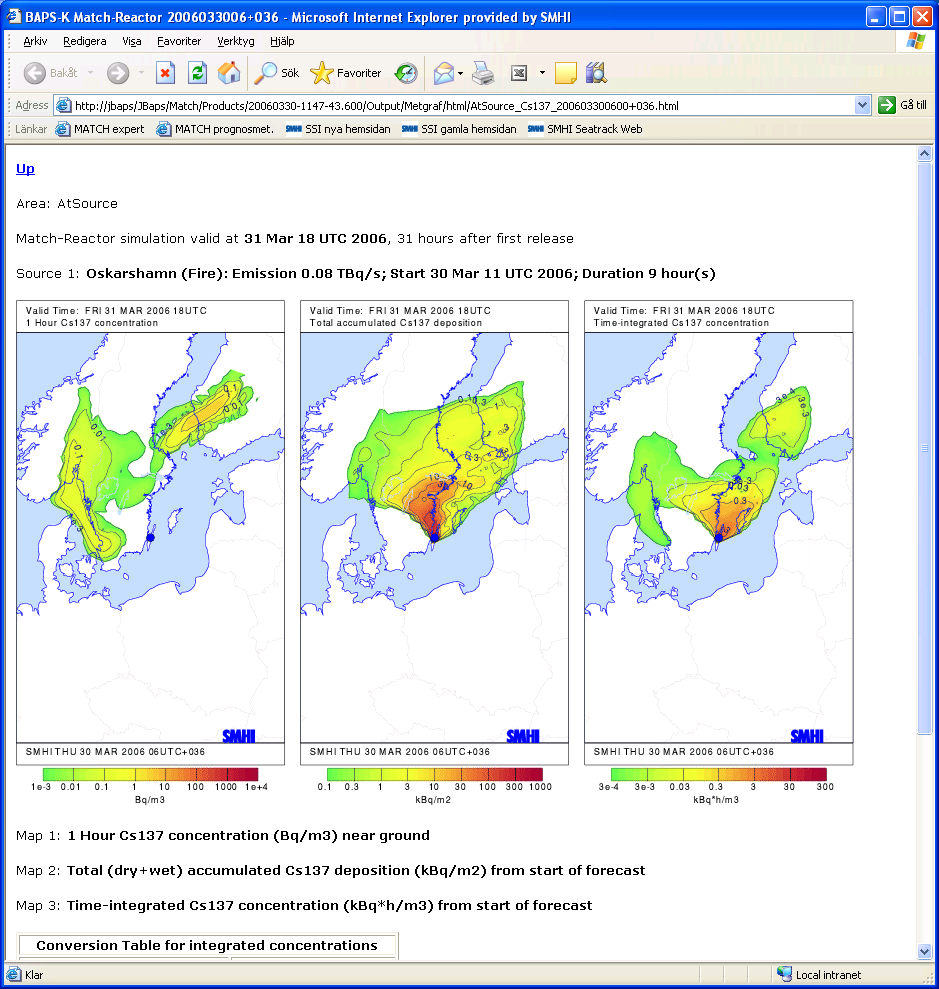
Task: Open the Arkiv menu
Action: (x=35, y=41)
